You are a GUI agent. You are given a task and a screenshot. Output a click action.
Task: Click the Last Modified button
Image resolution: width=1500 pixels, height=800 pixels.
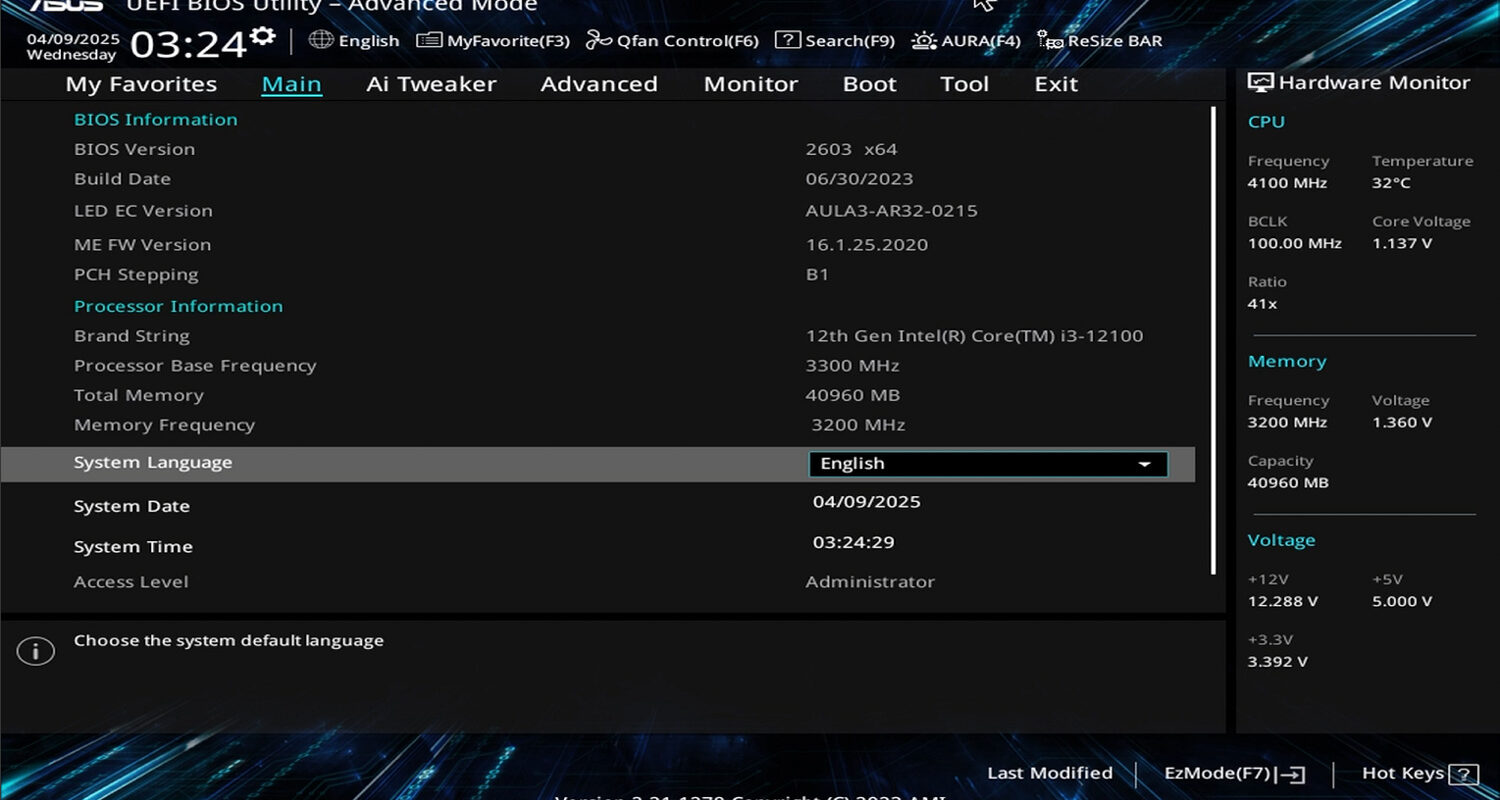point(1049,773)
